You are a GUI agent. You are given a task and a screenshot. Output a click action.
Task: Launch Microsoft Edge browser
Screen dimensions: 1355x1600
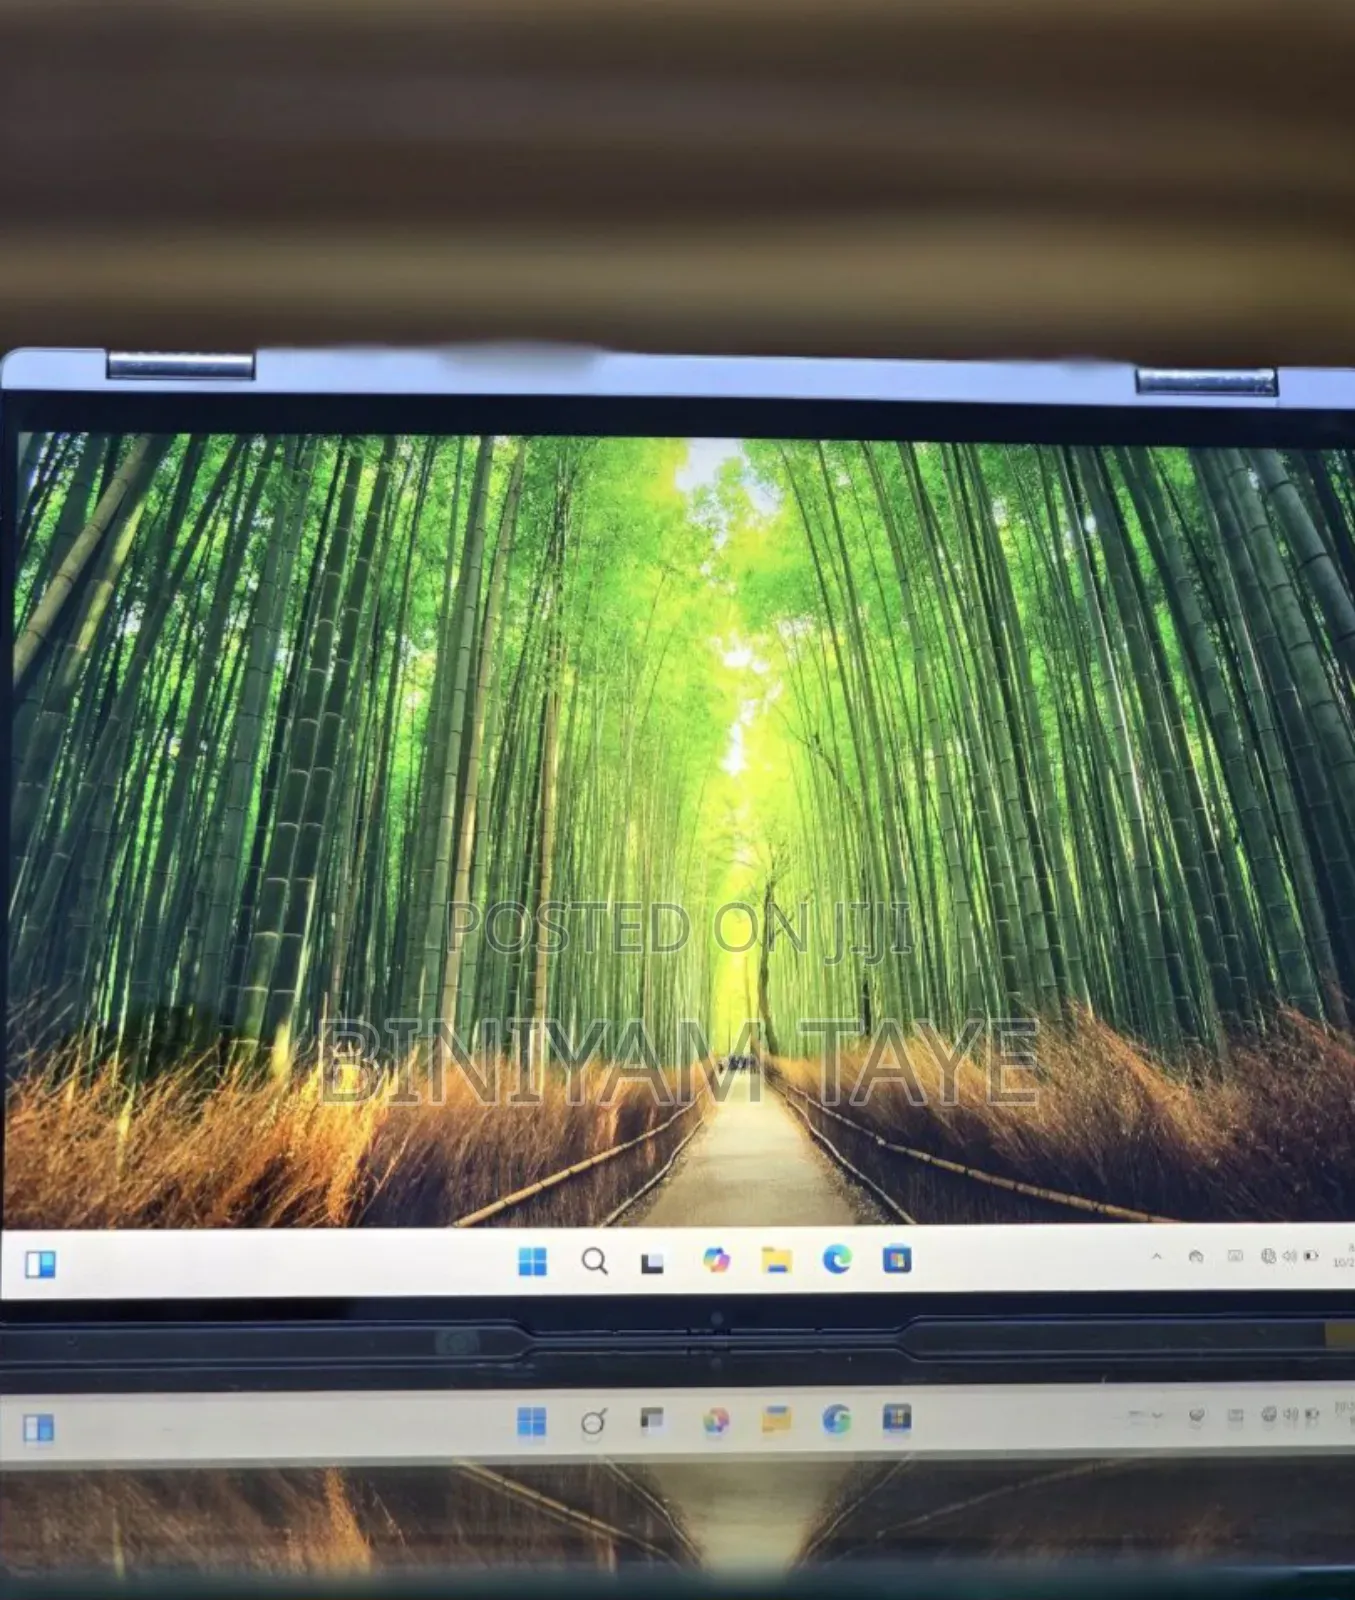click(x=837, y=1259)
